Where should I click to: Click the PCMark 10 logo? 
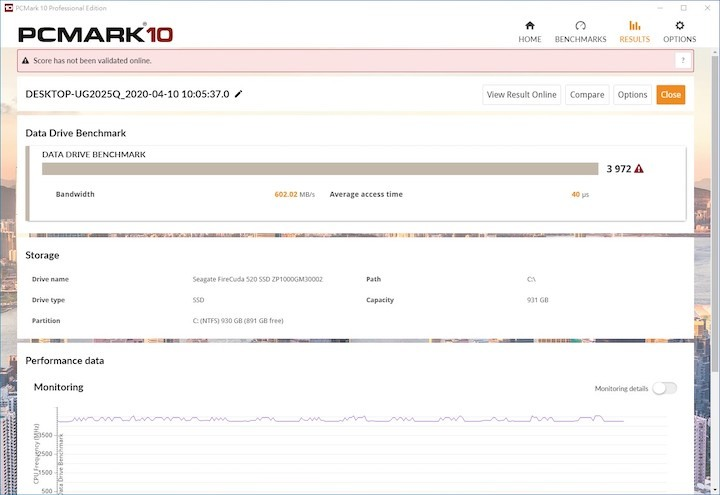(95, 33)
